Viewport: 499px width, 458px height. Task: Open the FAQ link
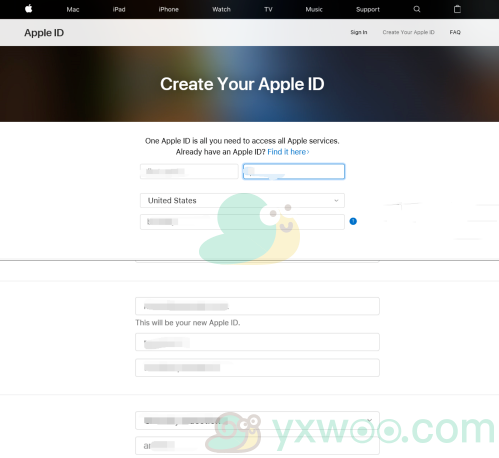pos(455,32)
